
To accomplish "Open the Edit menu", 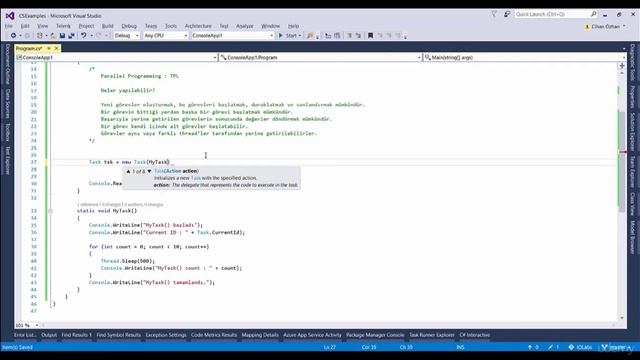I will pyautogui.click(x=25, y=26).
